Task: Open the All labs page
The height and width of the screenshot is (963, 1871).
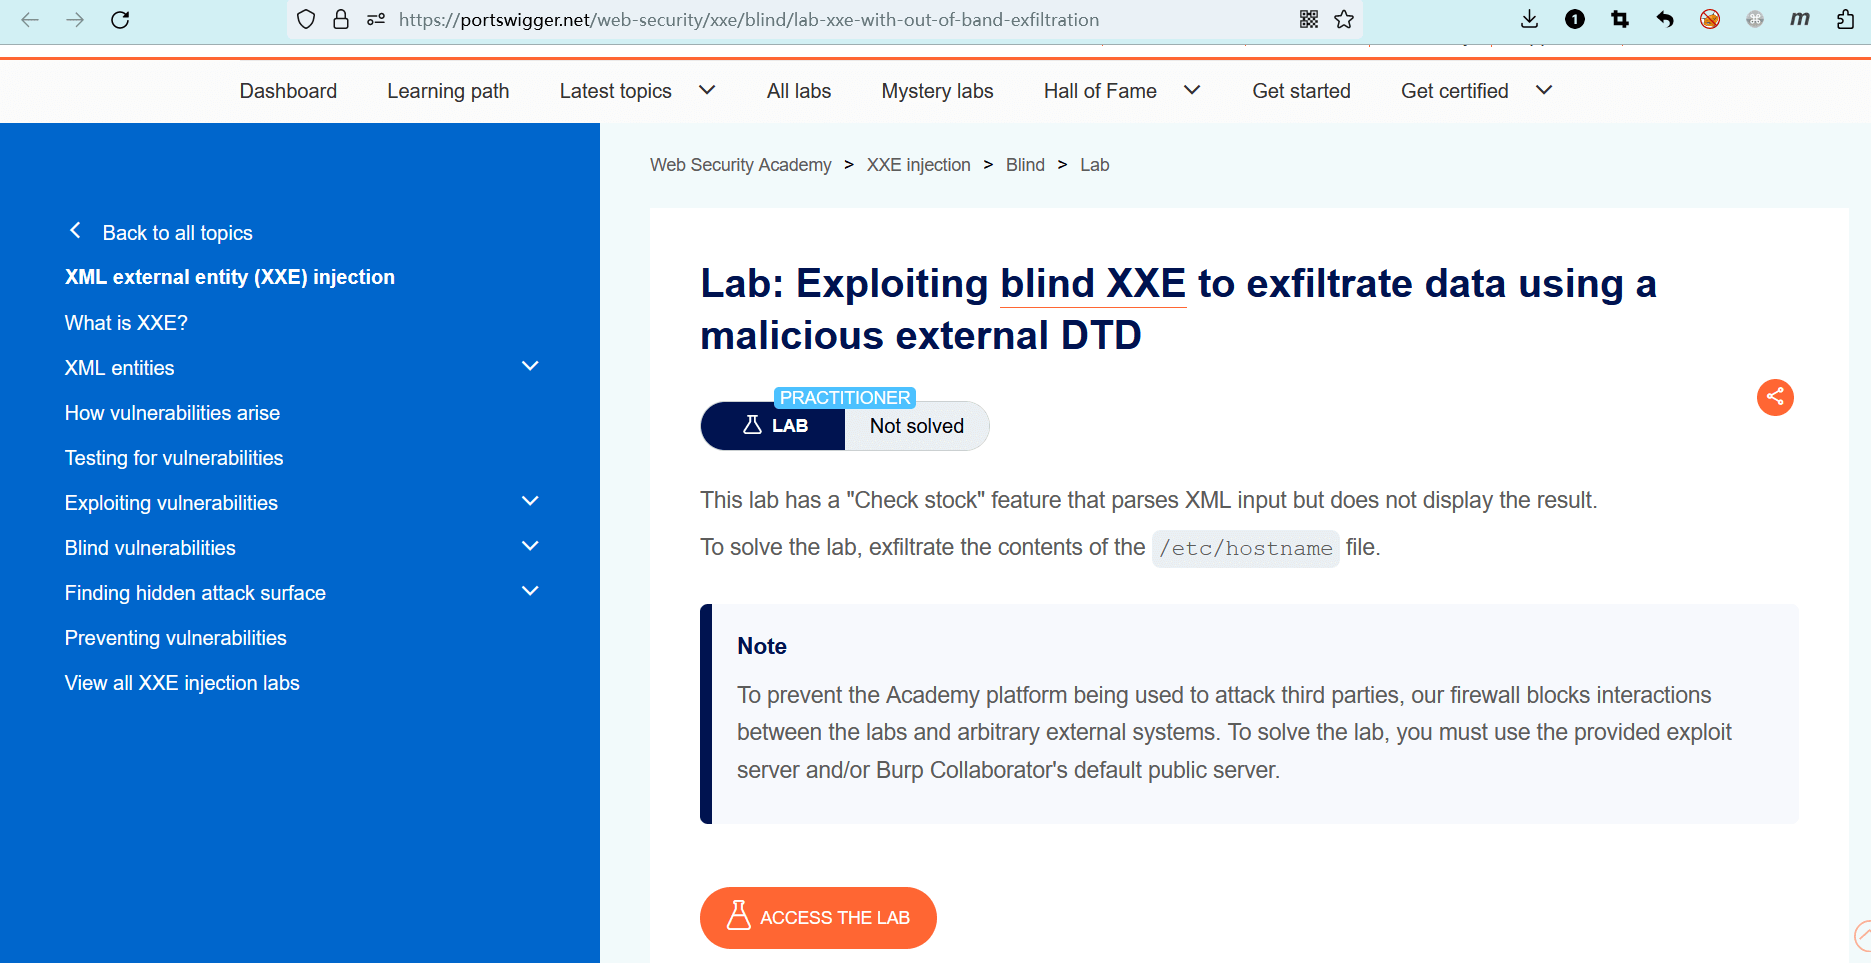Action: click(799, 91)
